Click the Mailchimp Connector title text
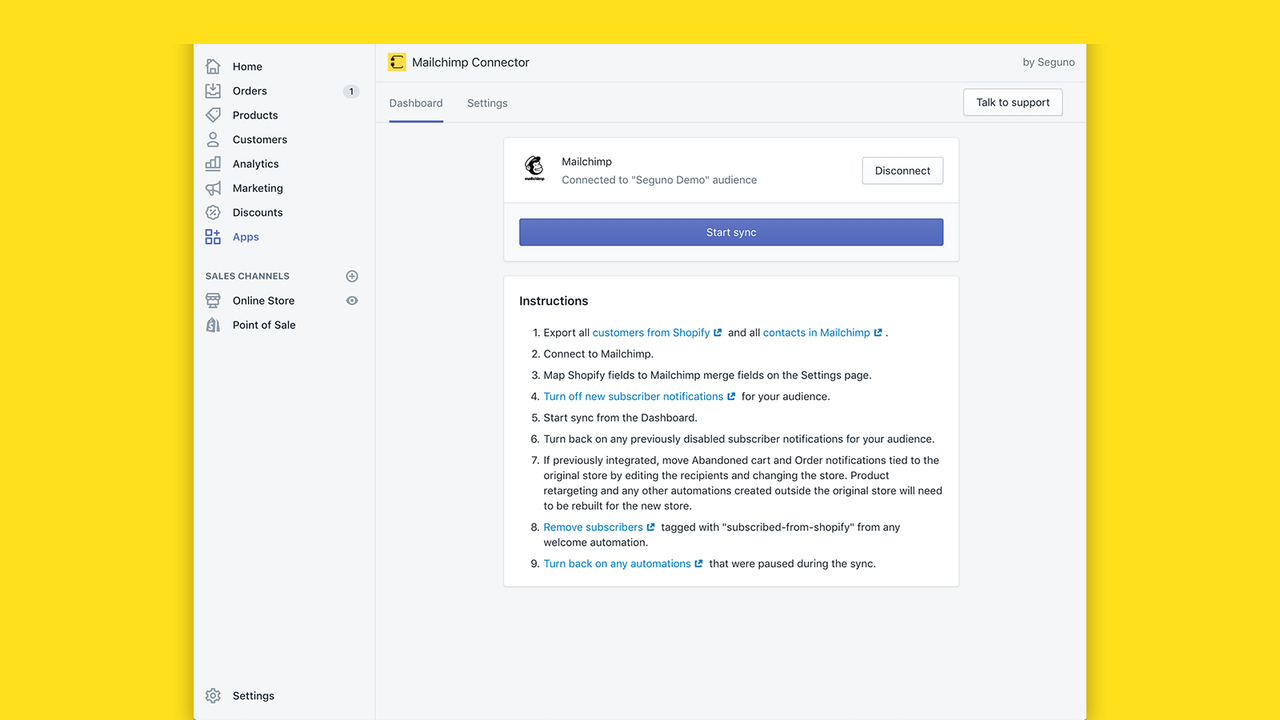The height and width of the screenshot is (720, 1280). click(x=471, y=62)
